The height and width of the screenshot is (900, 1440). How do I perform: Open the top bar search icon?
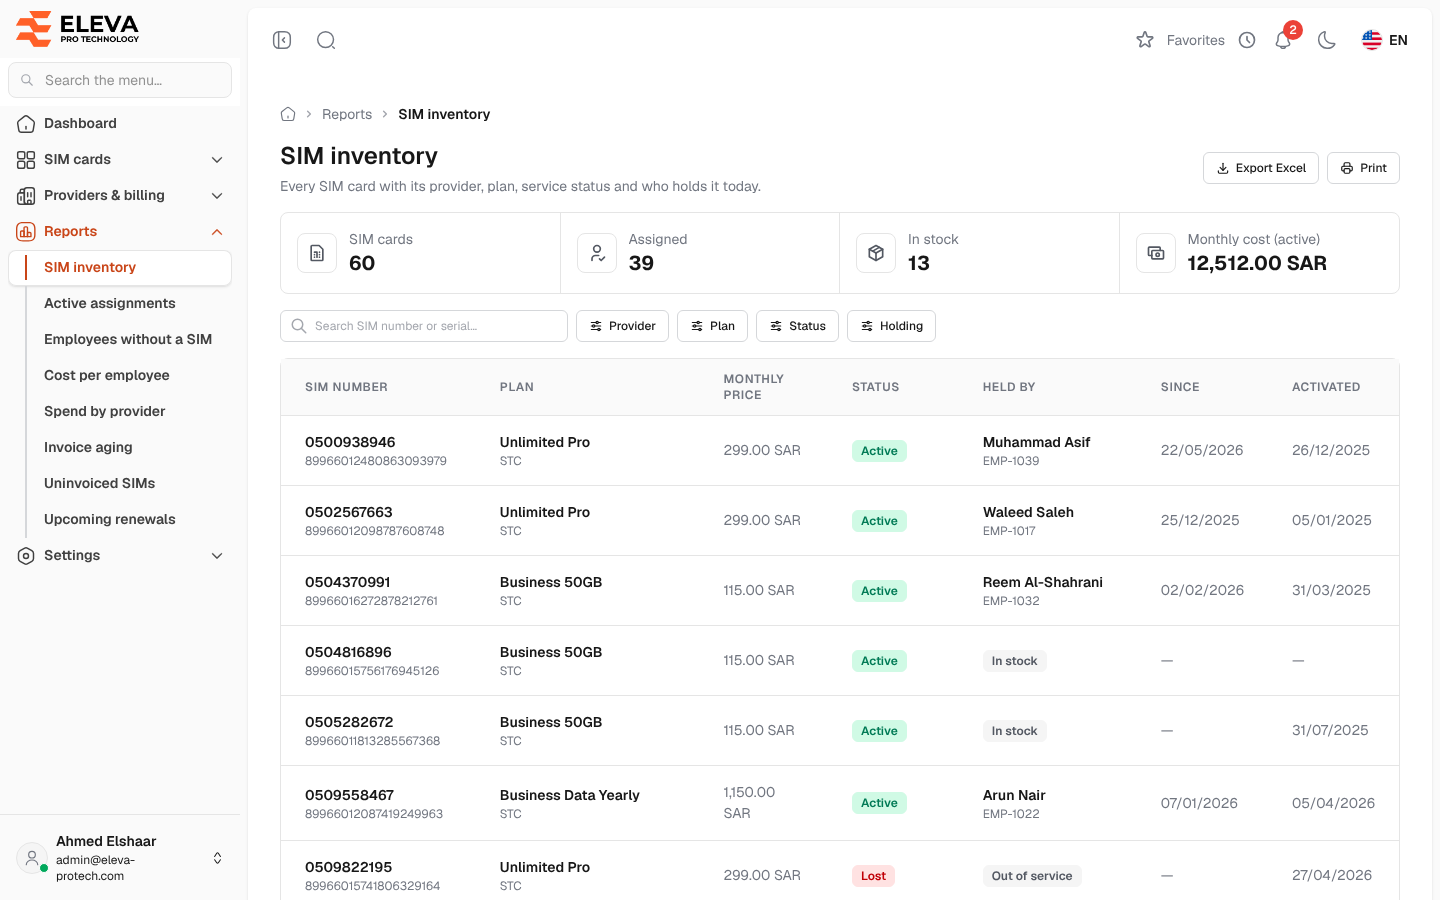pyautogui.click(x=326, y=40)
